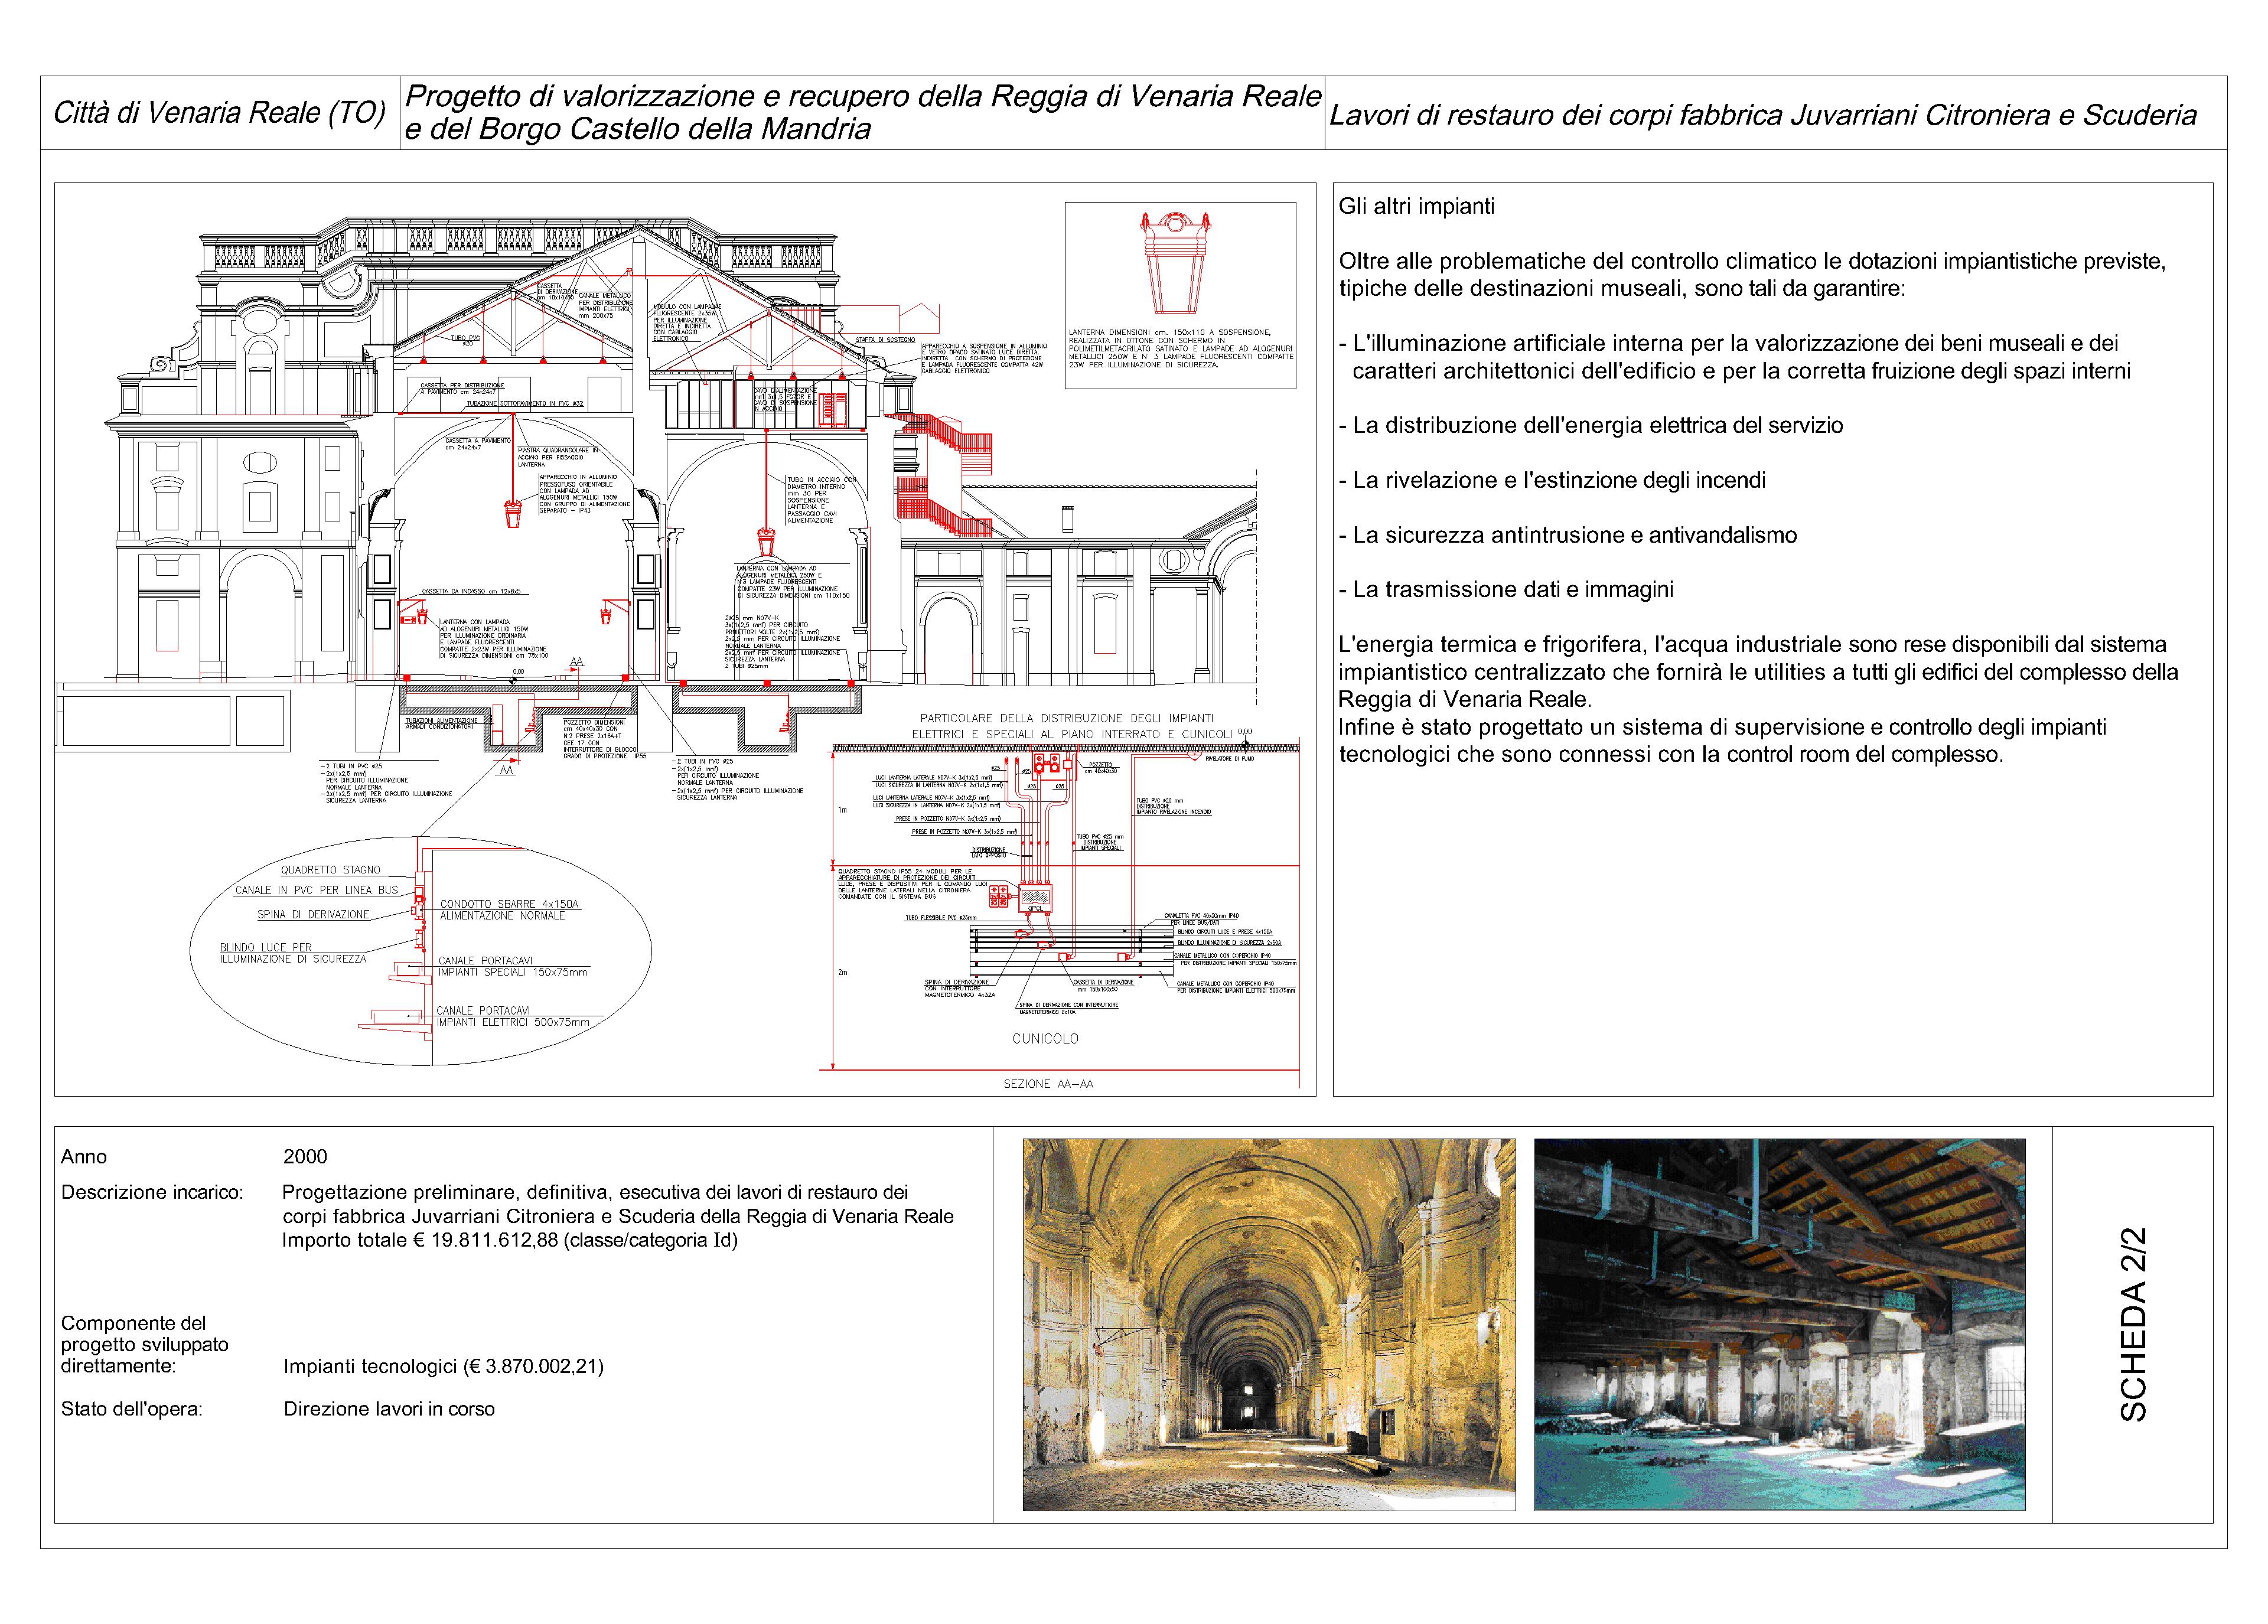This screenshot has height=1624, width=2268.
Task: Click the wooden roof beams photo
Action: point(1779,1323)
